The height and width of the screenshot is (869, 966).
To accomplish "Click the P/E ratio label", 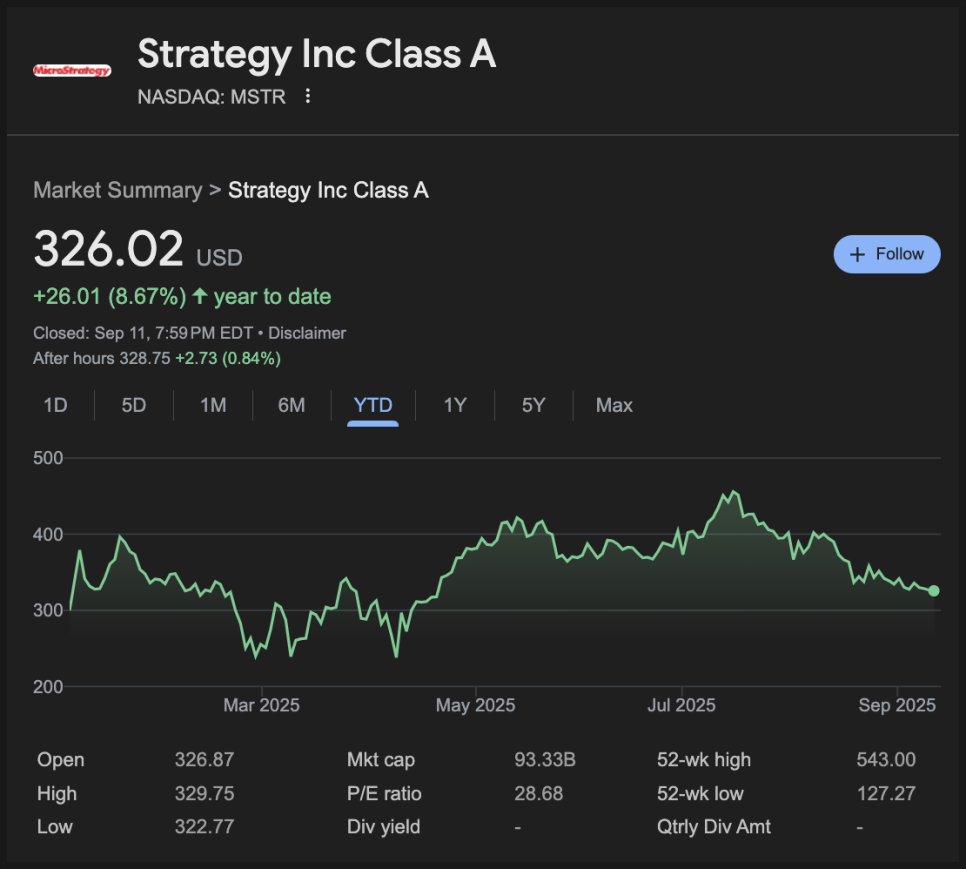I will tap(384, 793).
